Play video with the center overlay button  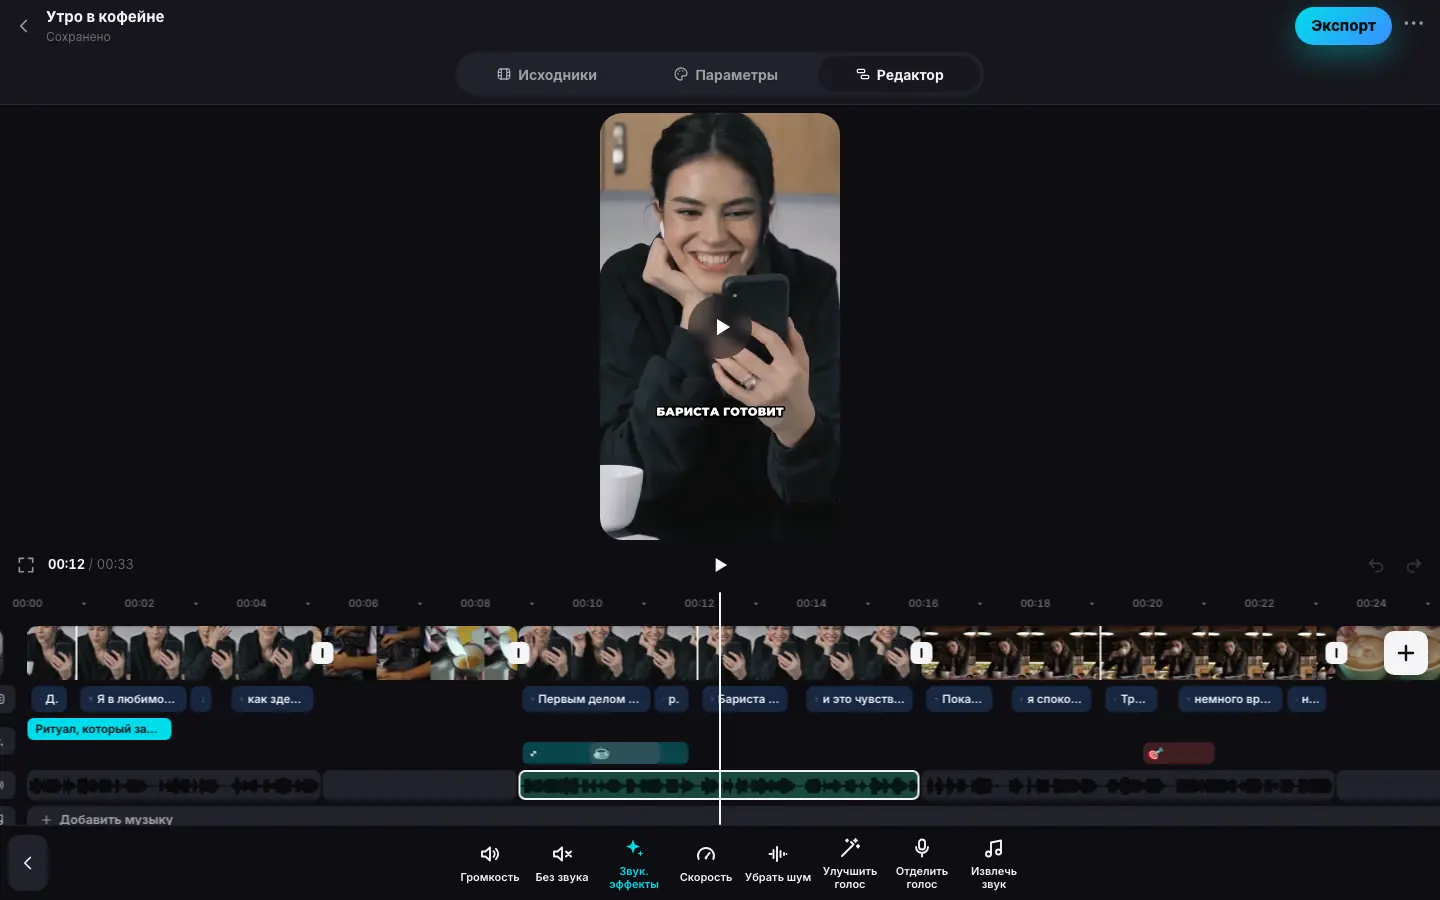(x=721, y=327)
